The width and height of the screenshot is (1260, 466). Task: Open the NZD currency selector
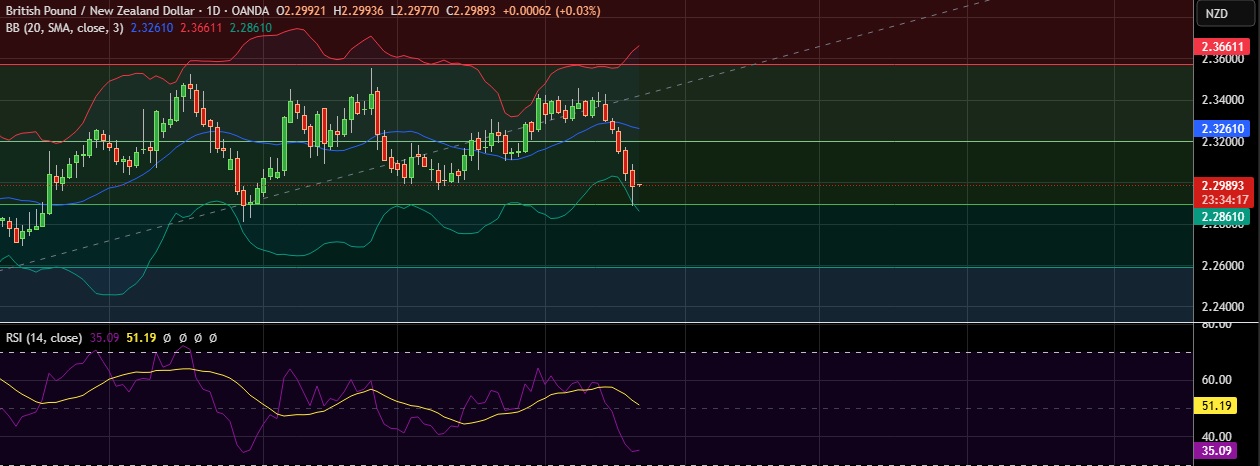[x=1216, y=13]
